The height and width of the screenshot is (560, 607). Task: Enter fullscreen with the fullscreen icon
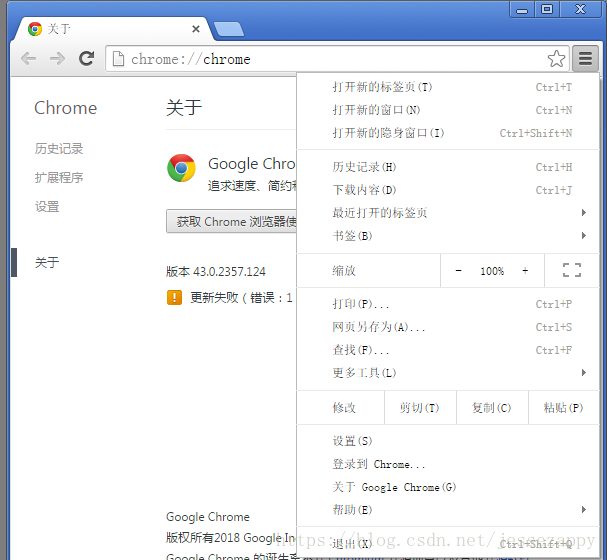572,270
